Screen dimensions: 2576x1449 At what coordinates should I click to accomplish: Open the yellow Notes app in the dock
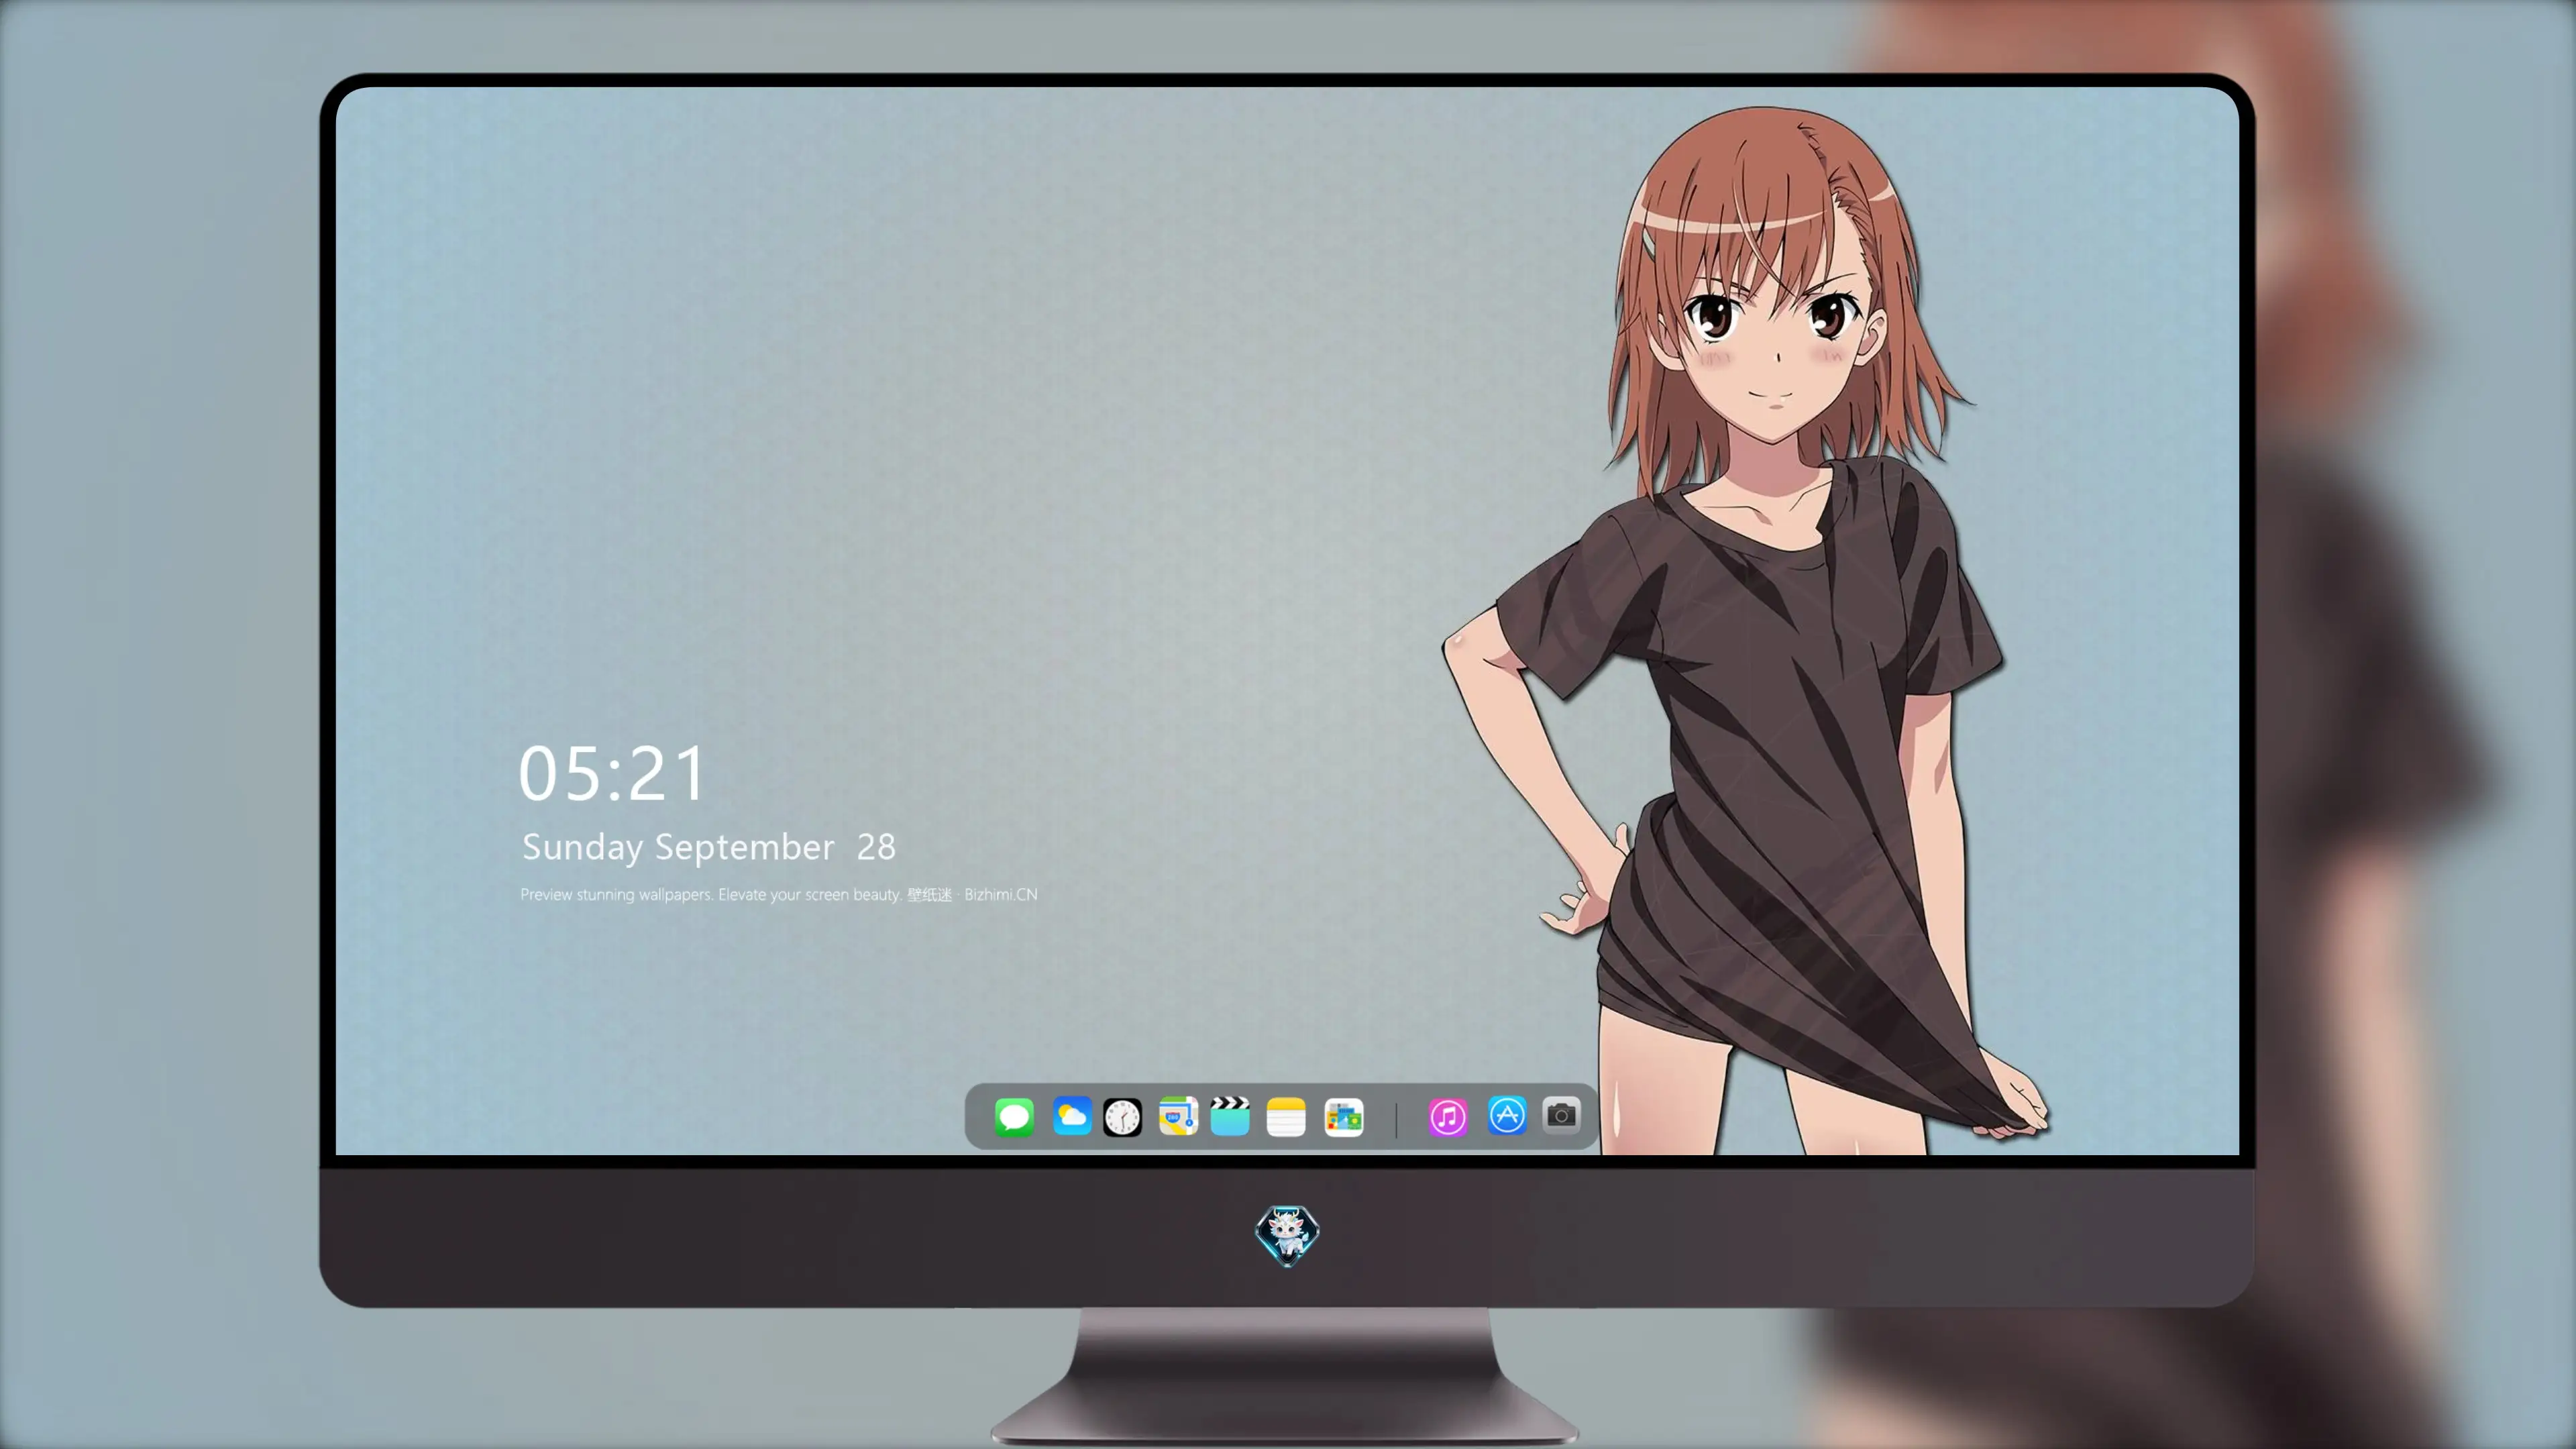click(x=1286, y=1116)
